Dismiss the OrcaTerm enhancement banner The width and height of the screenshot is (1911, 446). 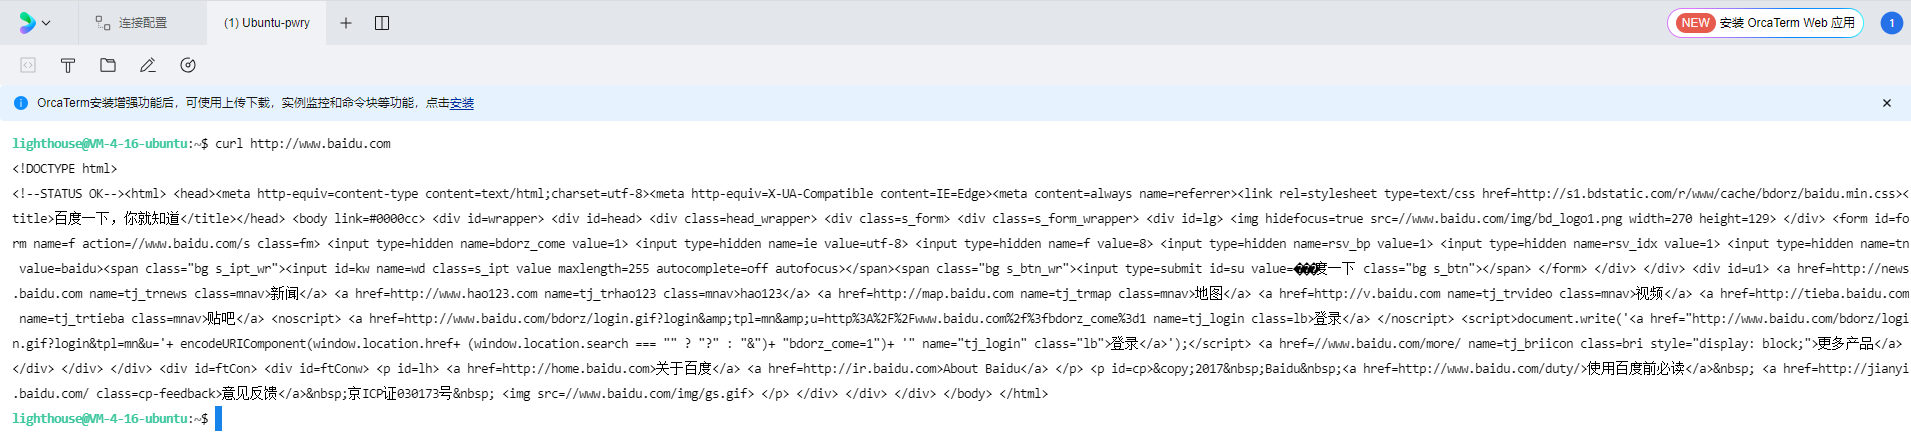pos(1887,103)
